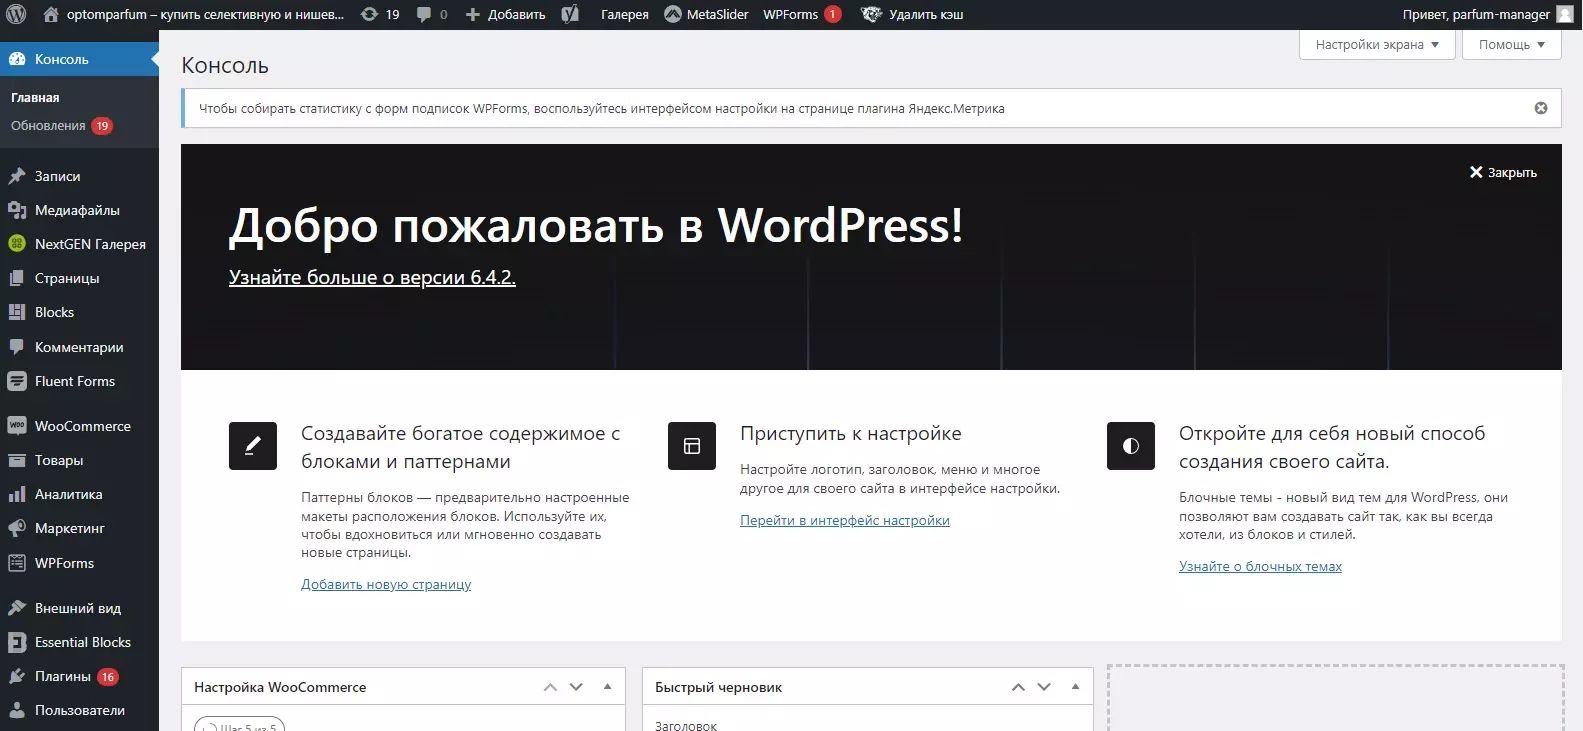Expand the Помощь help dropdown
This screenshot has height=731, width=1583.
pos(1512,45)
